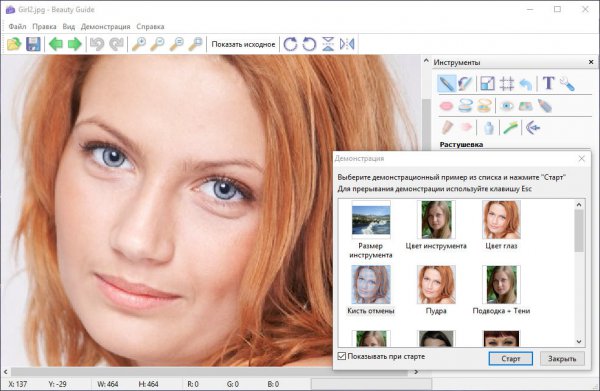Click the Старт button
The image size is (600, 391).
click(510, 358)
